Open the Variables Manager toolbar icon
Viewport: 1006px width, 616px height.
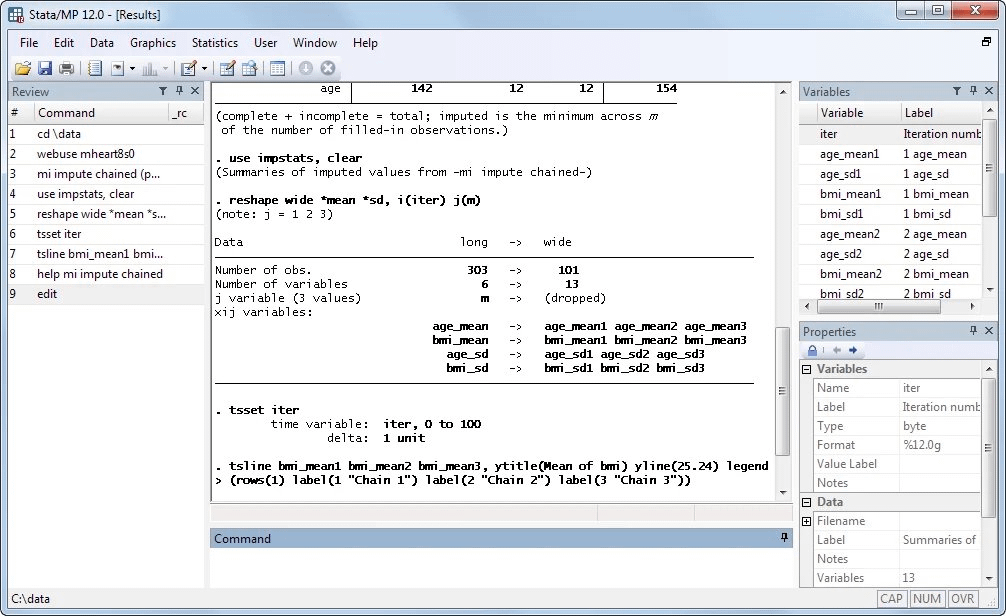[x=277, y=68]
